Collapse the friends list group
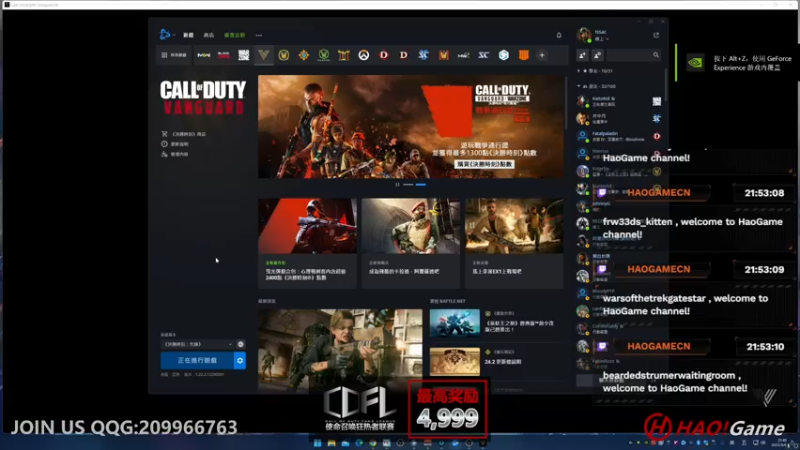 tap(596, 86)
